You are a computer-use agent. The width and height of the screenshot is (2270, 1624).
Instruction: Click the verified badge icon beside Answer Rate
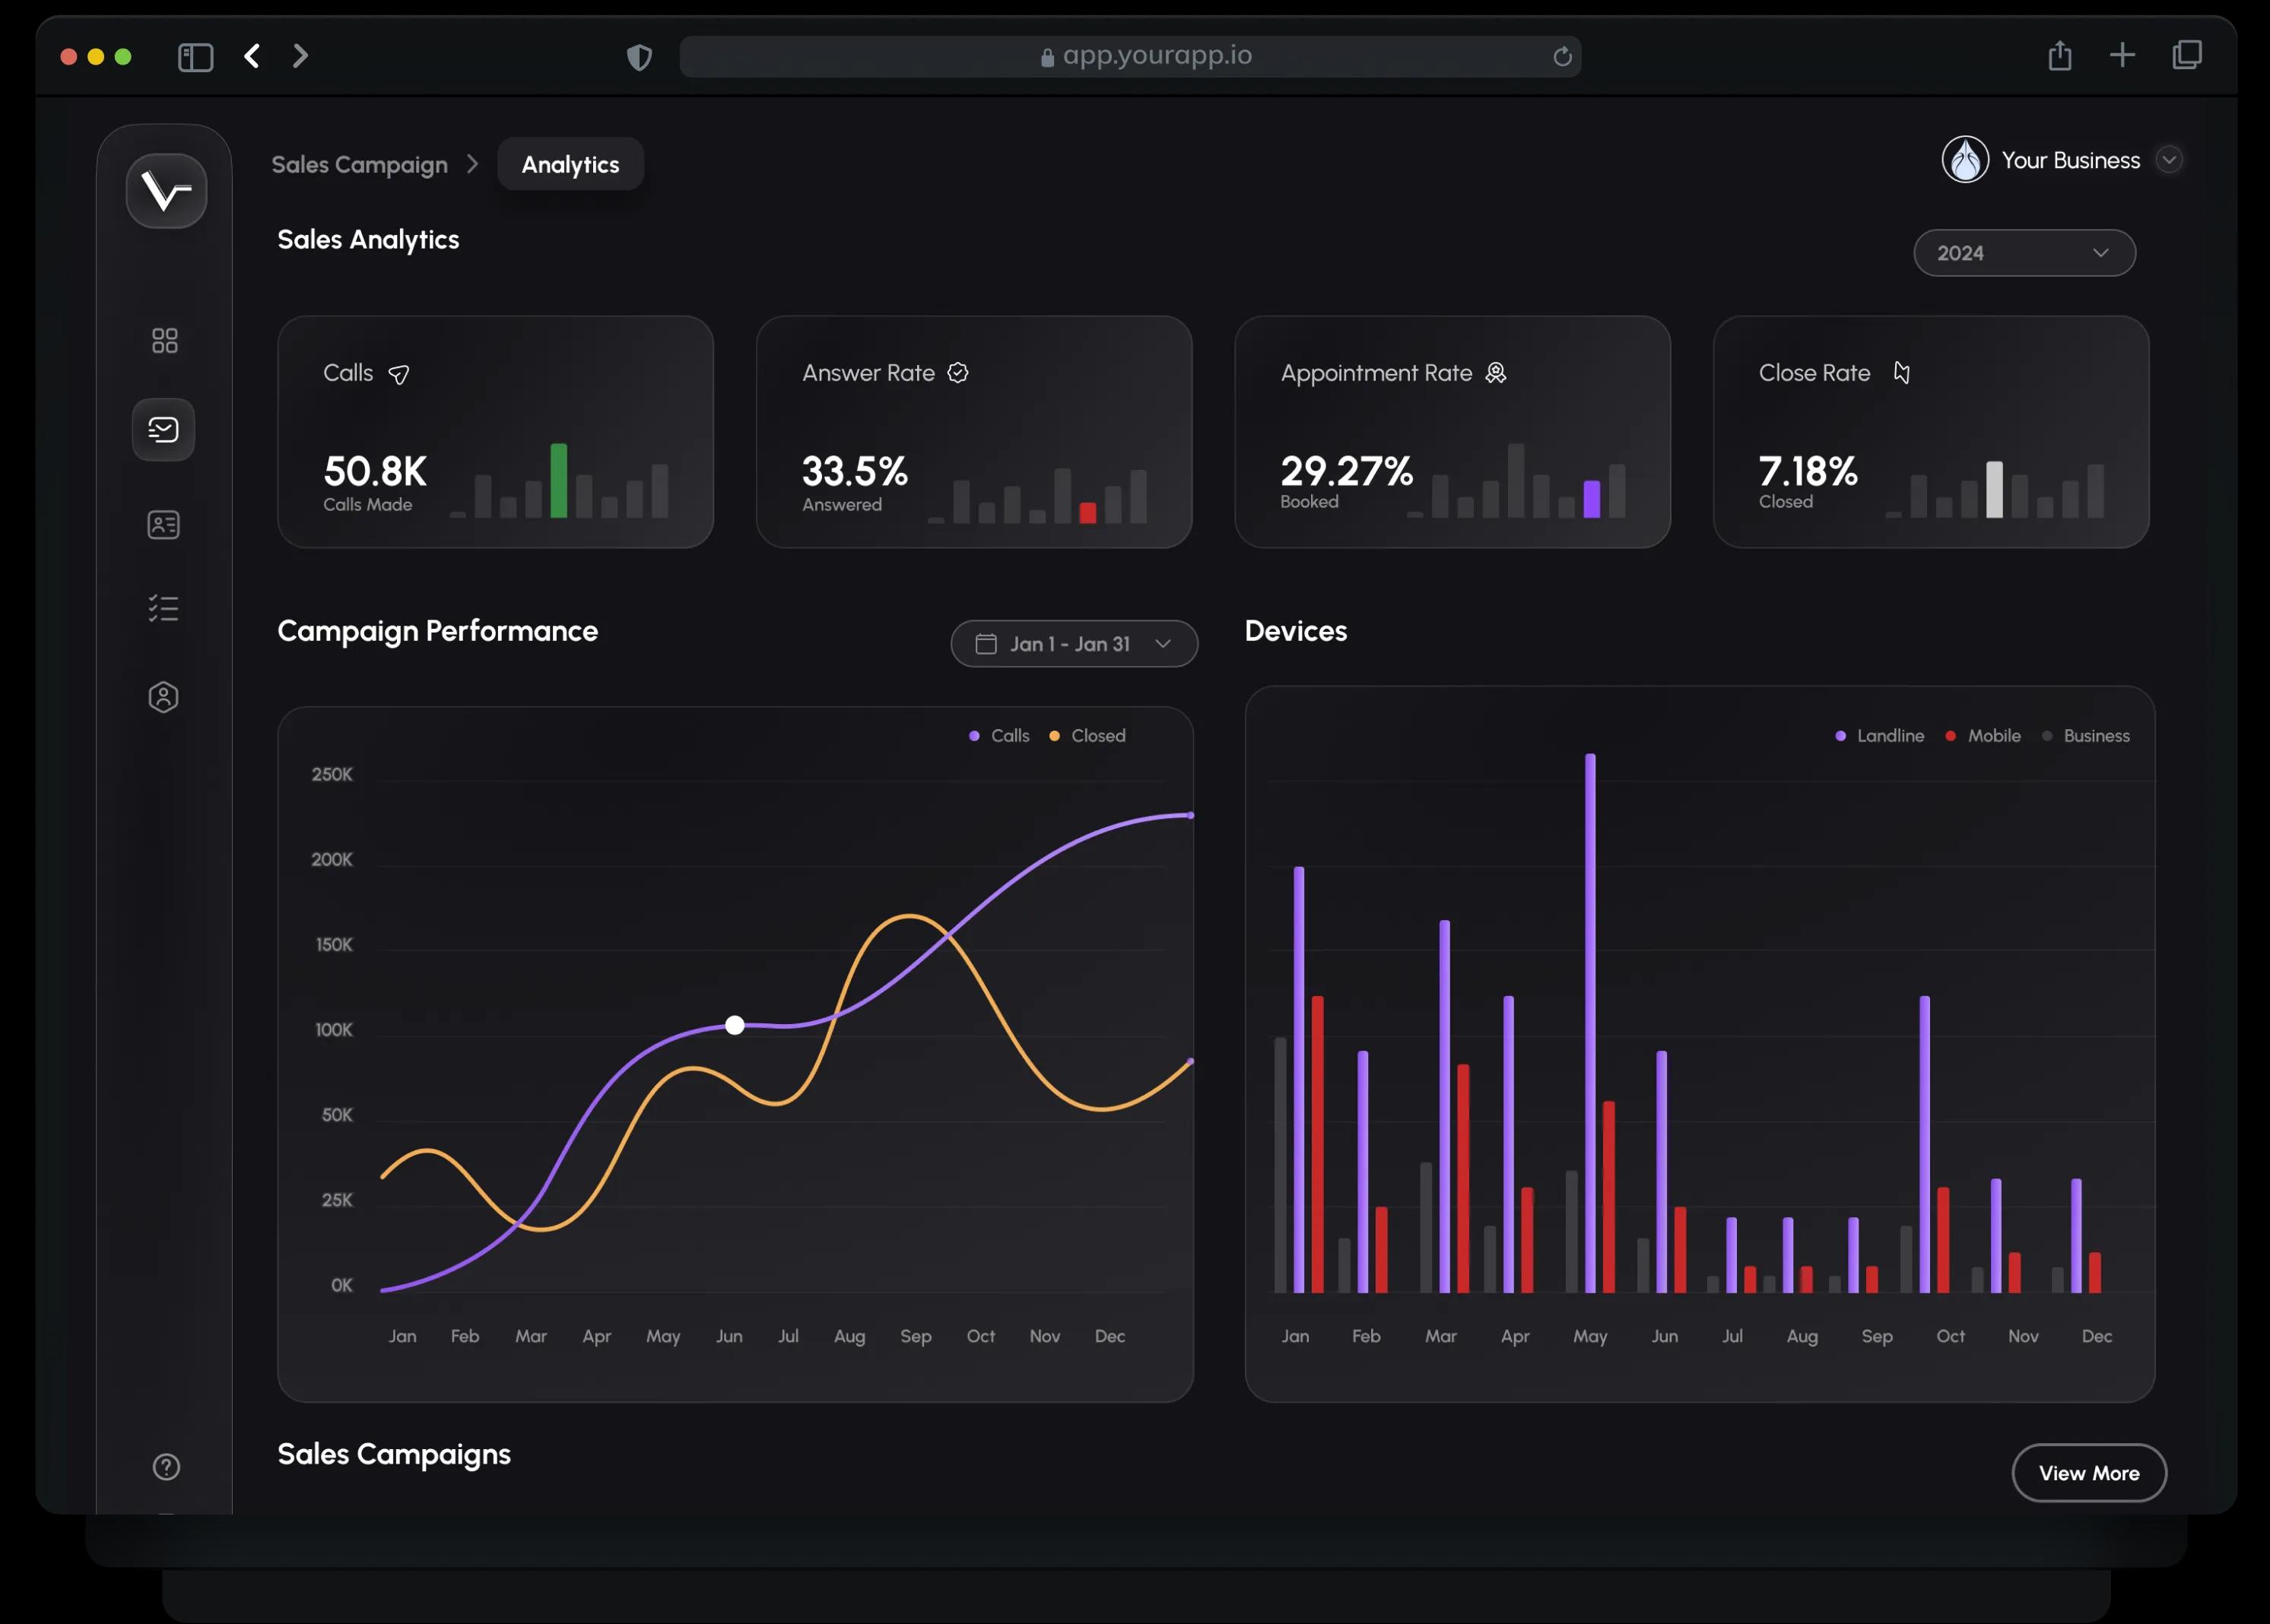(x=958, y=373)
